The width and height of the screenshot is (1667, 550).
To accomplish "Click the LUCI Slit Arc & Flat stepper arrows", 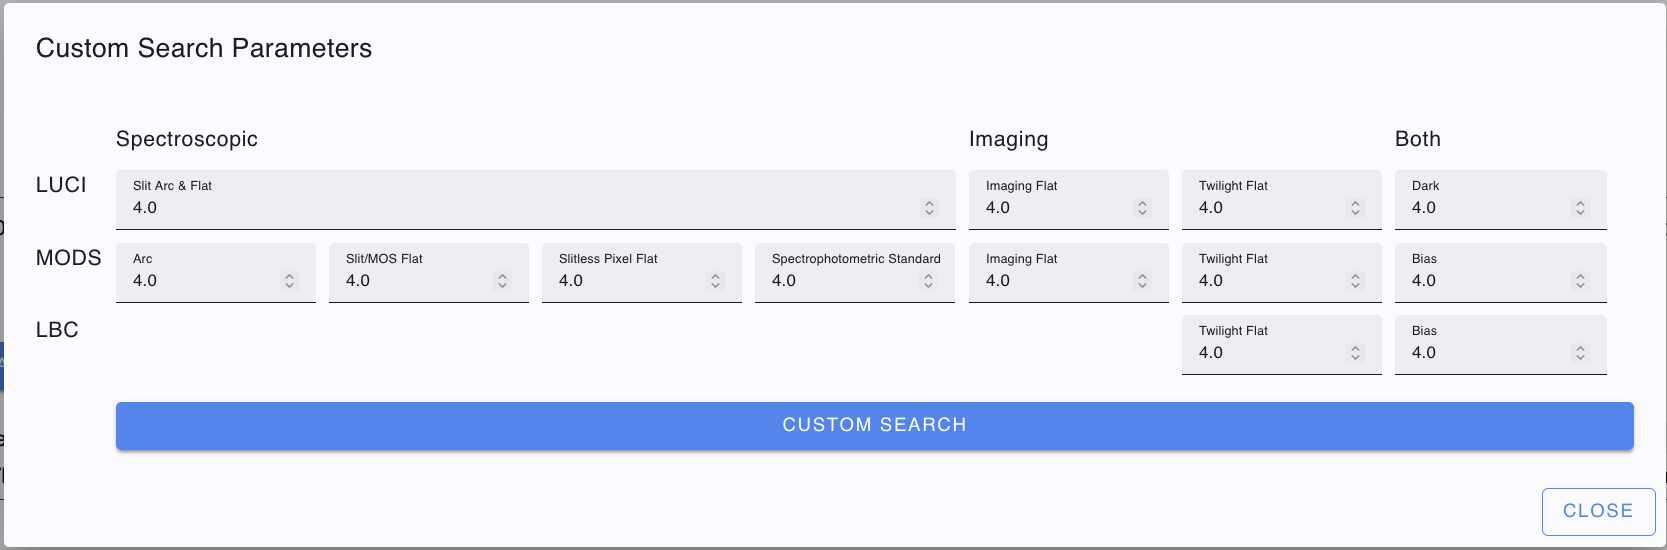I will click(x=929, y=208).
